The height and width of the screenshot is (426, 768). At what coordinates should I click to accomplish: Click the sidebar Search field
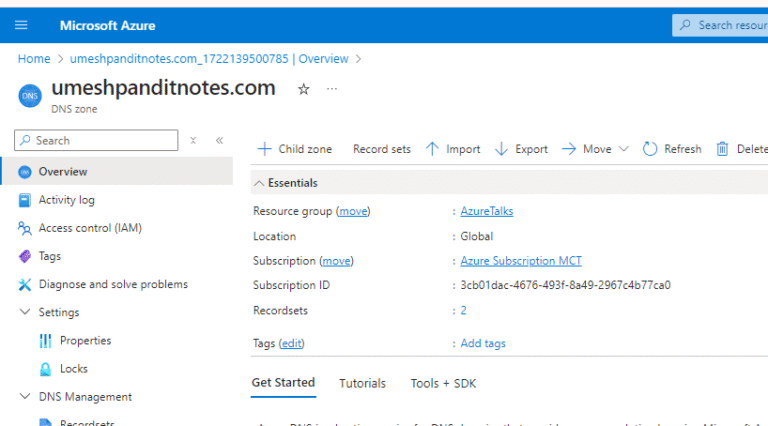pos(96,141)
